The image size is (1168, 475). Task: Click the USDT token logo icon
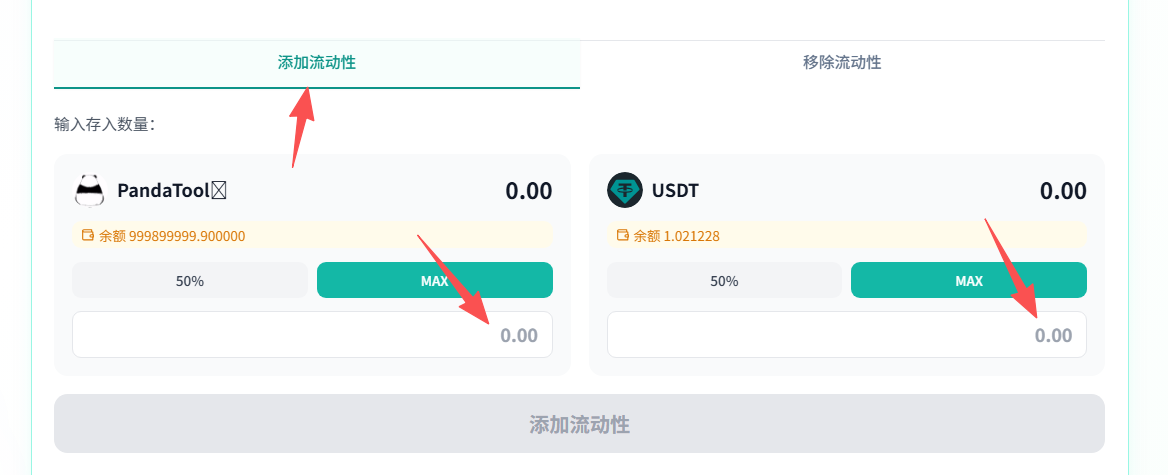coord(625,190)
